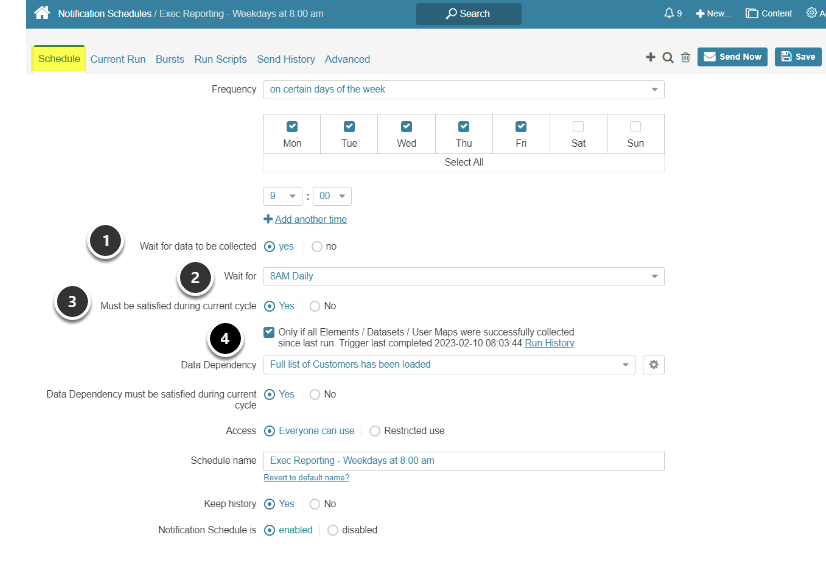
Task: Click the Search bar in the header
Action: click(x=468, y=14)
